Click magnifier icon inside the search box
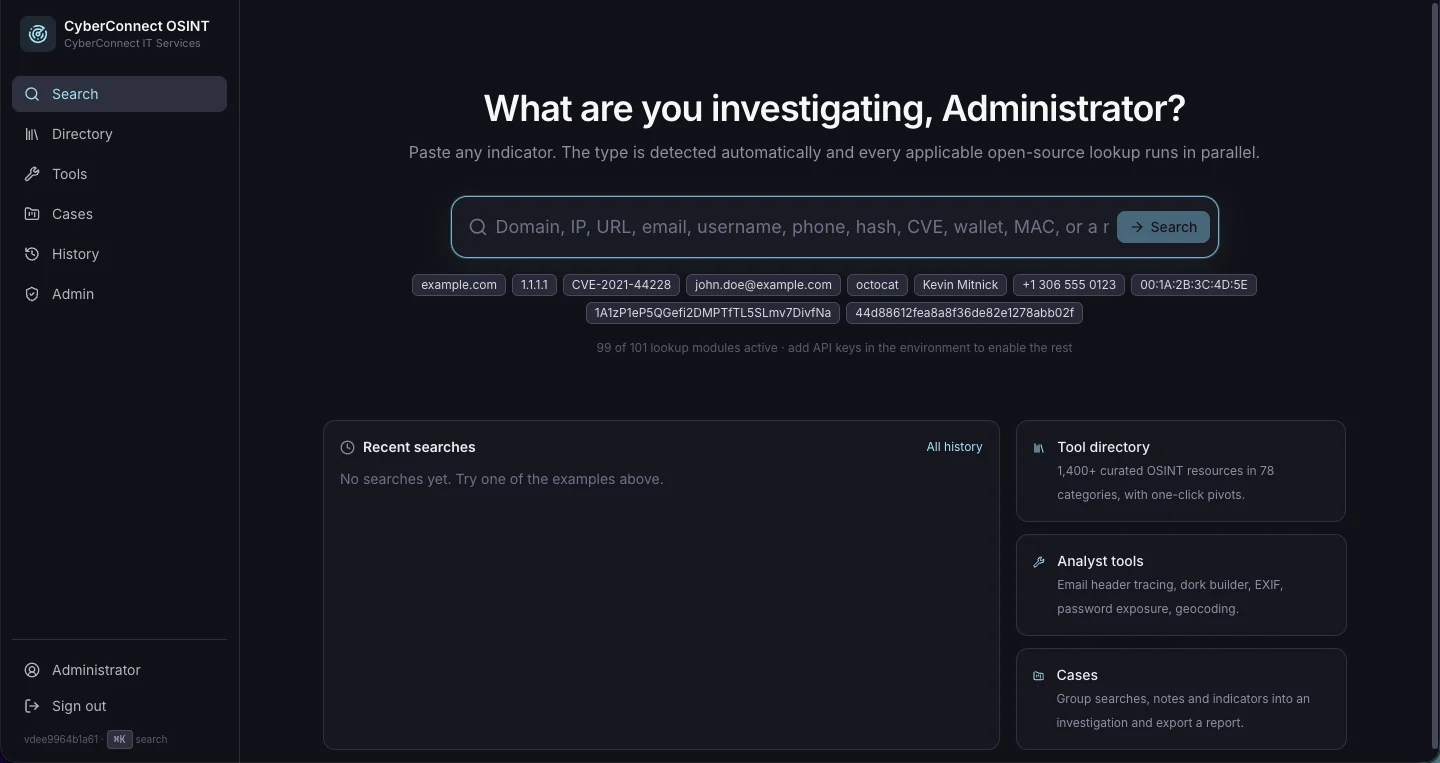This screenshot has width=1440, height=763. (478, 227)
